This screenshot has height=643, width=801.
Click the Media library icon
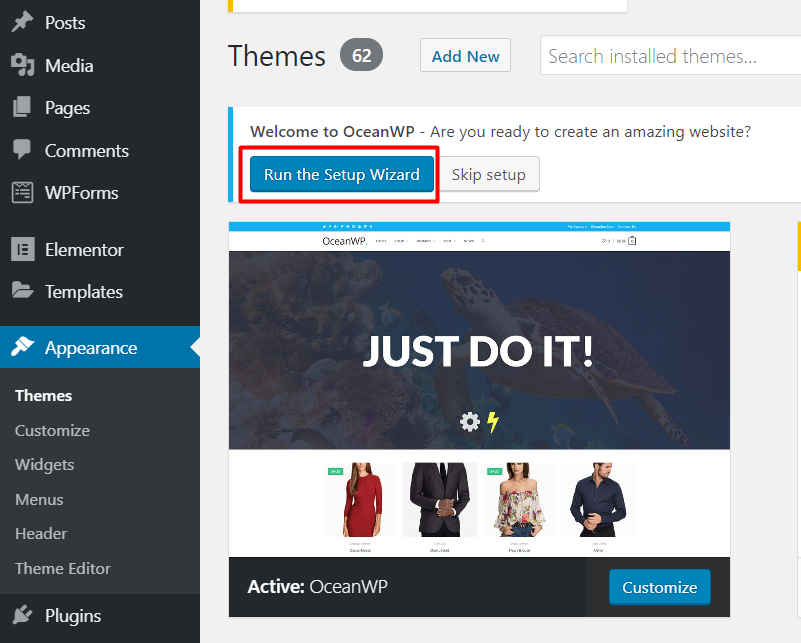22,65
